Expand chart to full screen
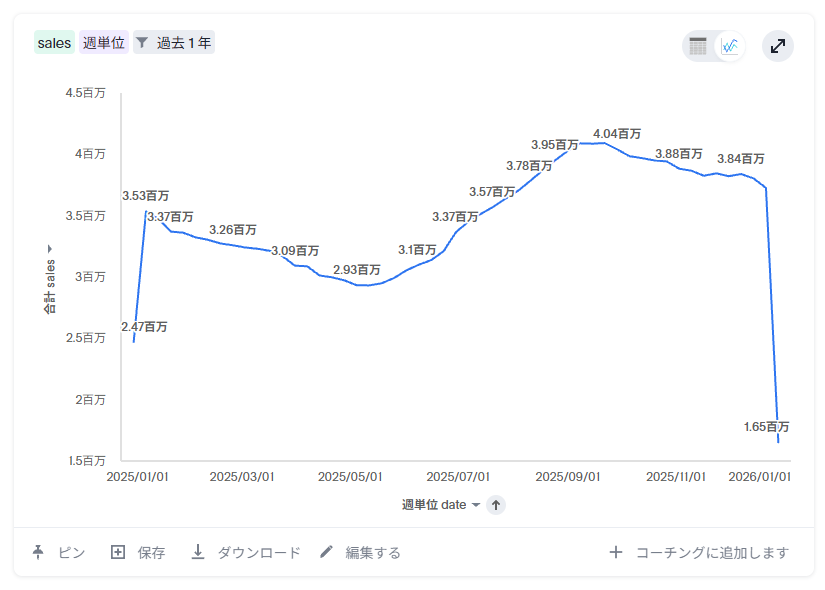The image size is (825, 590). click(778, 46)
